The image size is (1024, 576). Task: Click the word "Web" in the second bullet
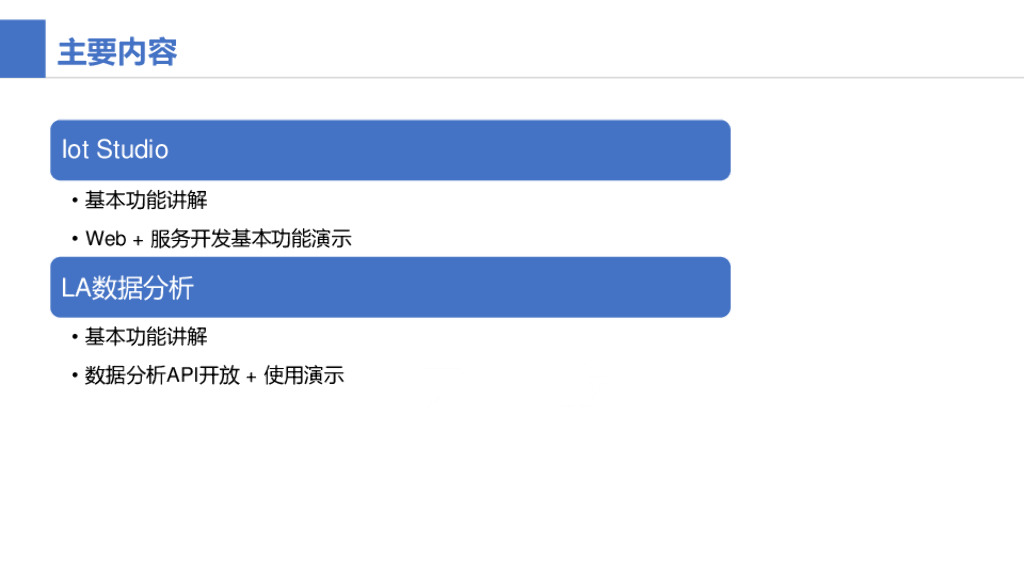106,239
